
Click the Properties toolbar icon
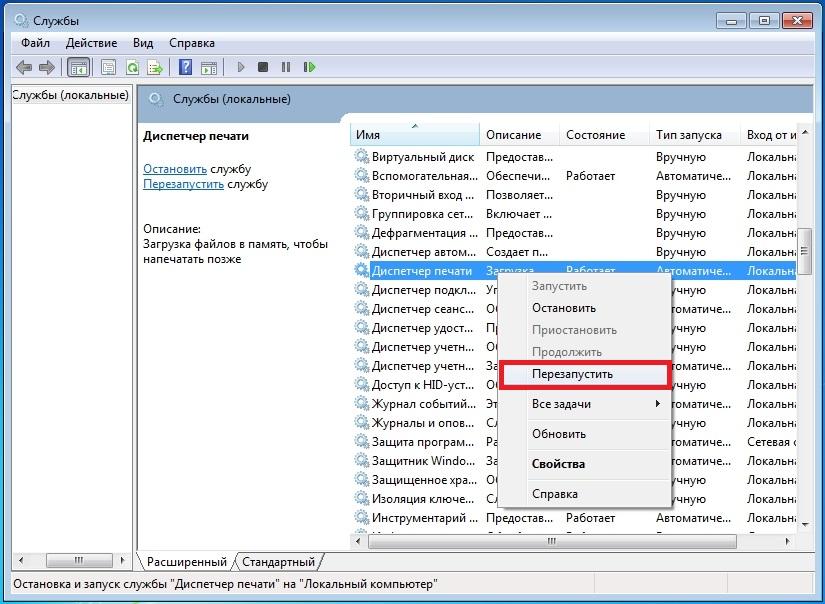[108, 68]
